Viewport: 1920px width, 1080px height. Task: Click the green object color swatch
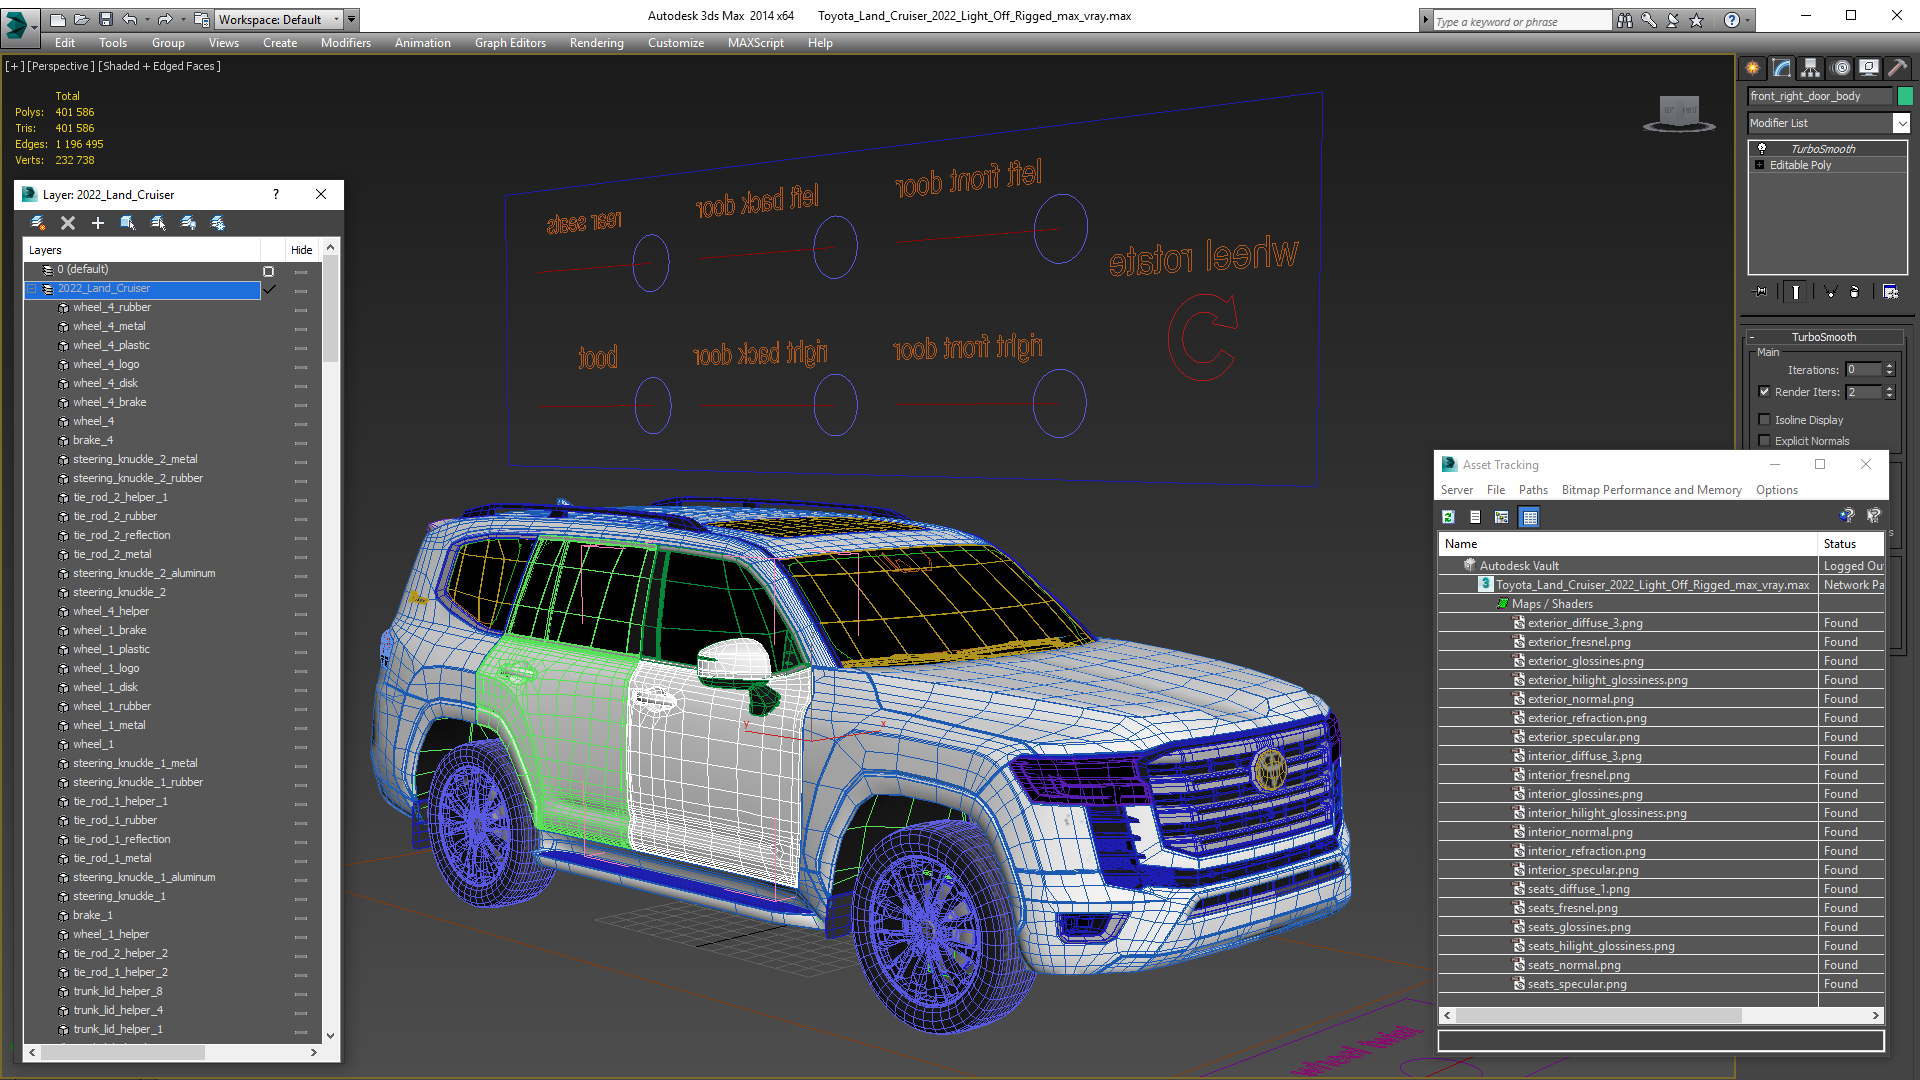click(1905, 96)
